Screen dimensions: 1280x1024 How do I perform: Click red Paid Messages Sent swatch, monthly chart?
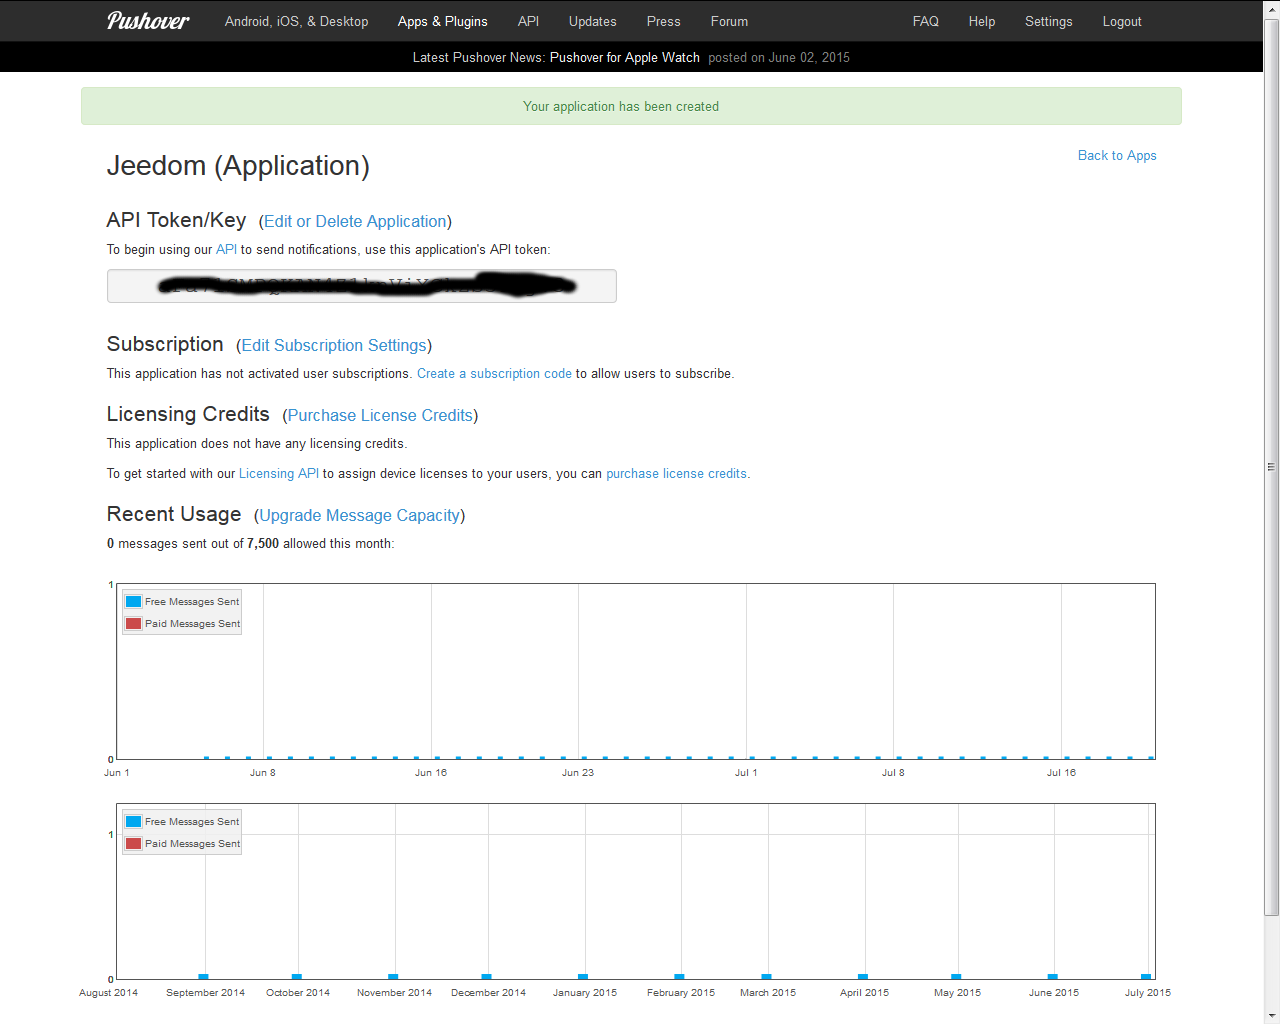[133, 843]
